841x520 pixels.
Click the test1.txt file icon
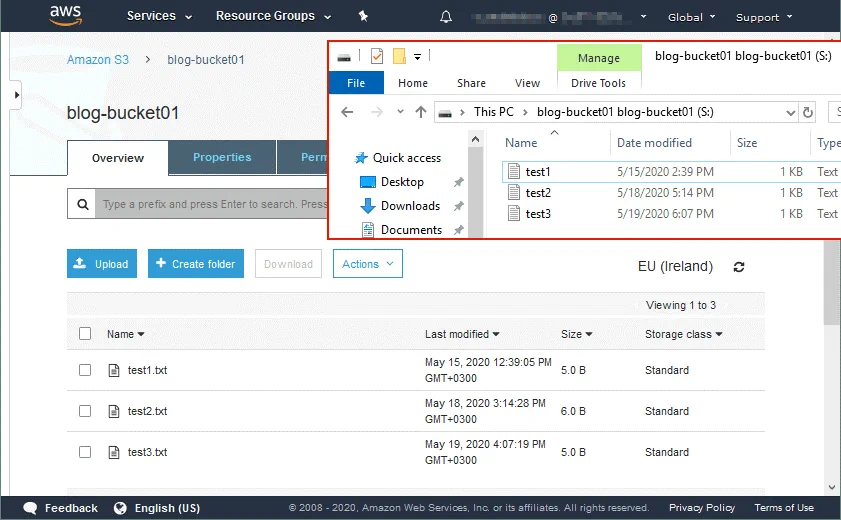[113, 370]
